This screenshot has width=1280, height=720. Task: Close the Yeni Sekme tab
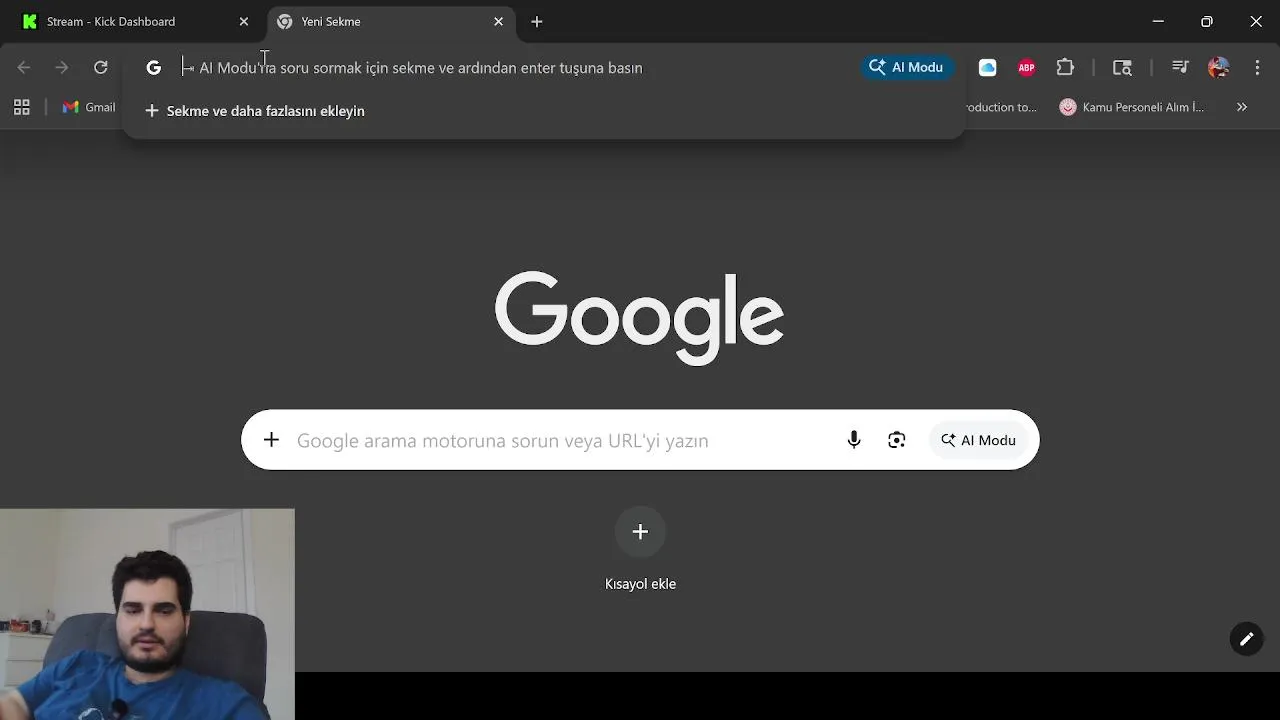pos(498,21)
